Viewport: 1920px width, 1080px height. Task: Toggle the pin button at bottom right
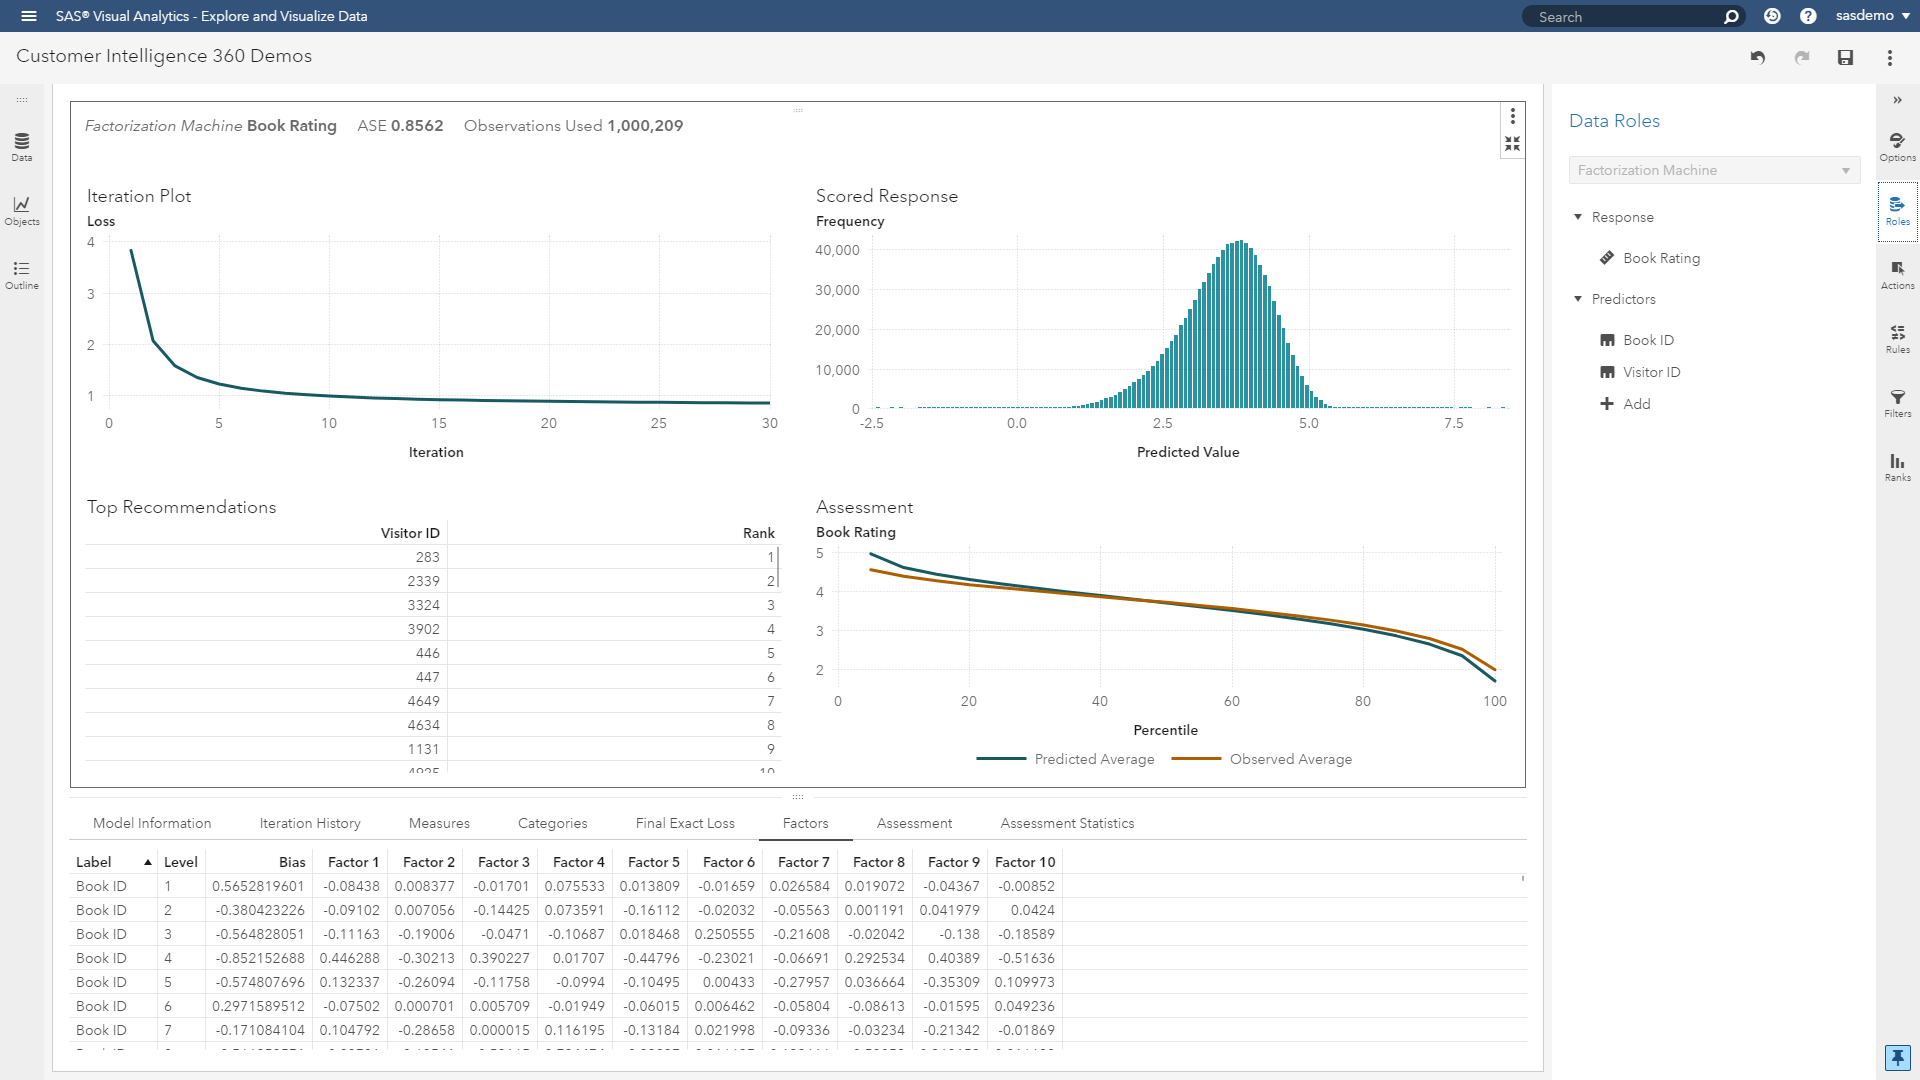(1897, 1057)
